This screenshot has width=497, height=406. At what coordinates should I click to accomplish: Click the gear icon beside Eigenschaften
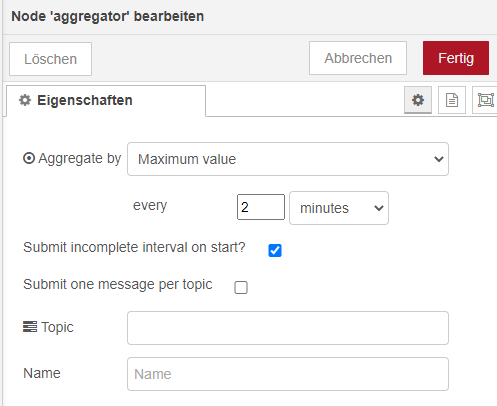[25, 100]
